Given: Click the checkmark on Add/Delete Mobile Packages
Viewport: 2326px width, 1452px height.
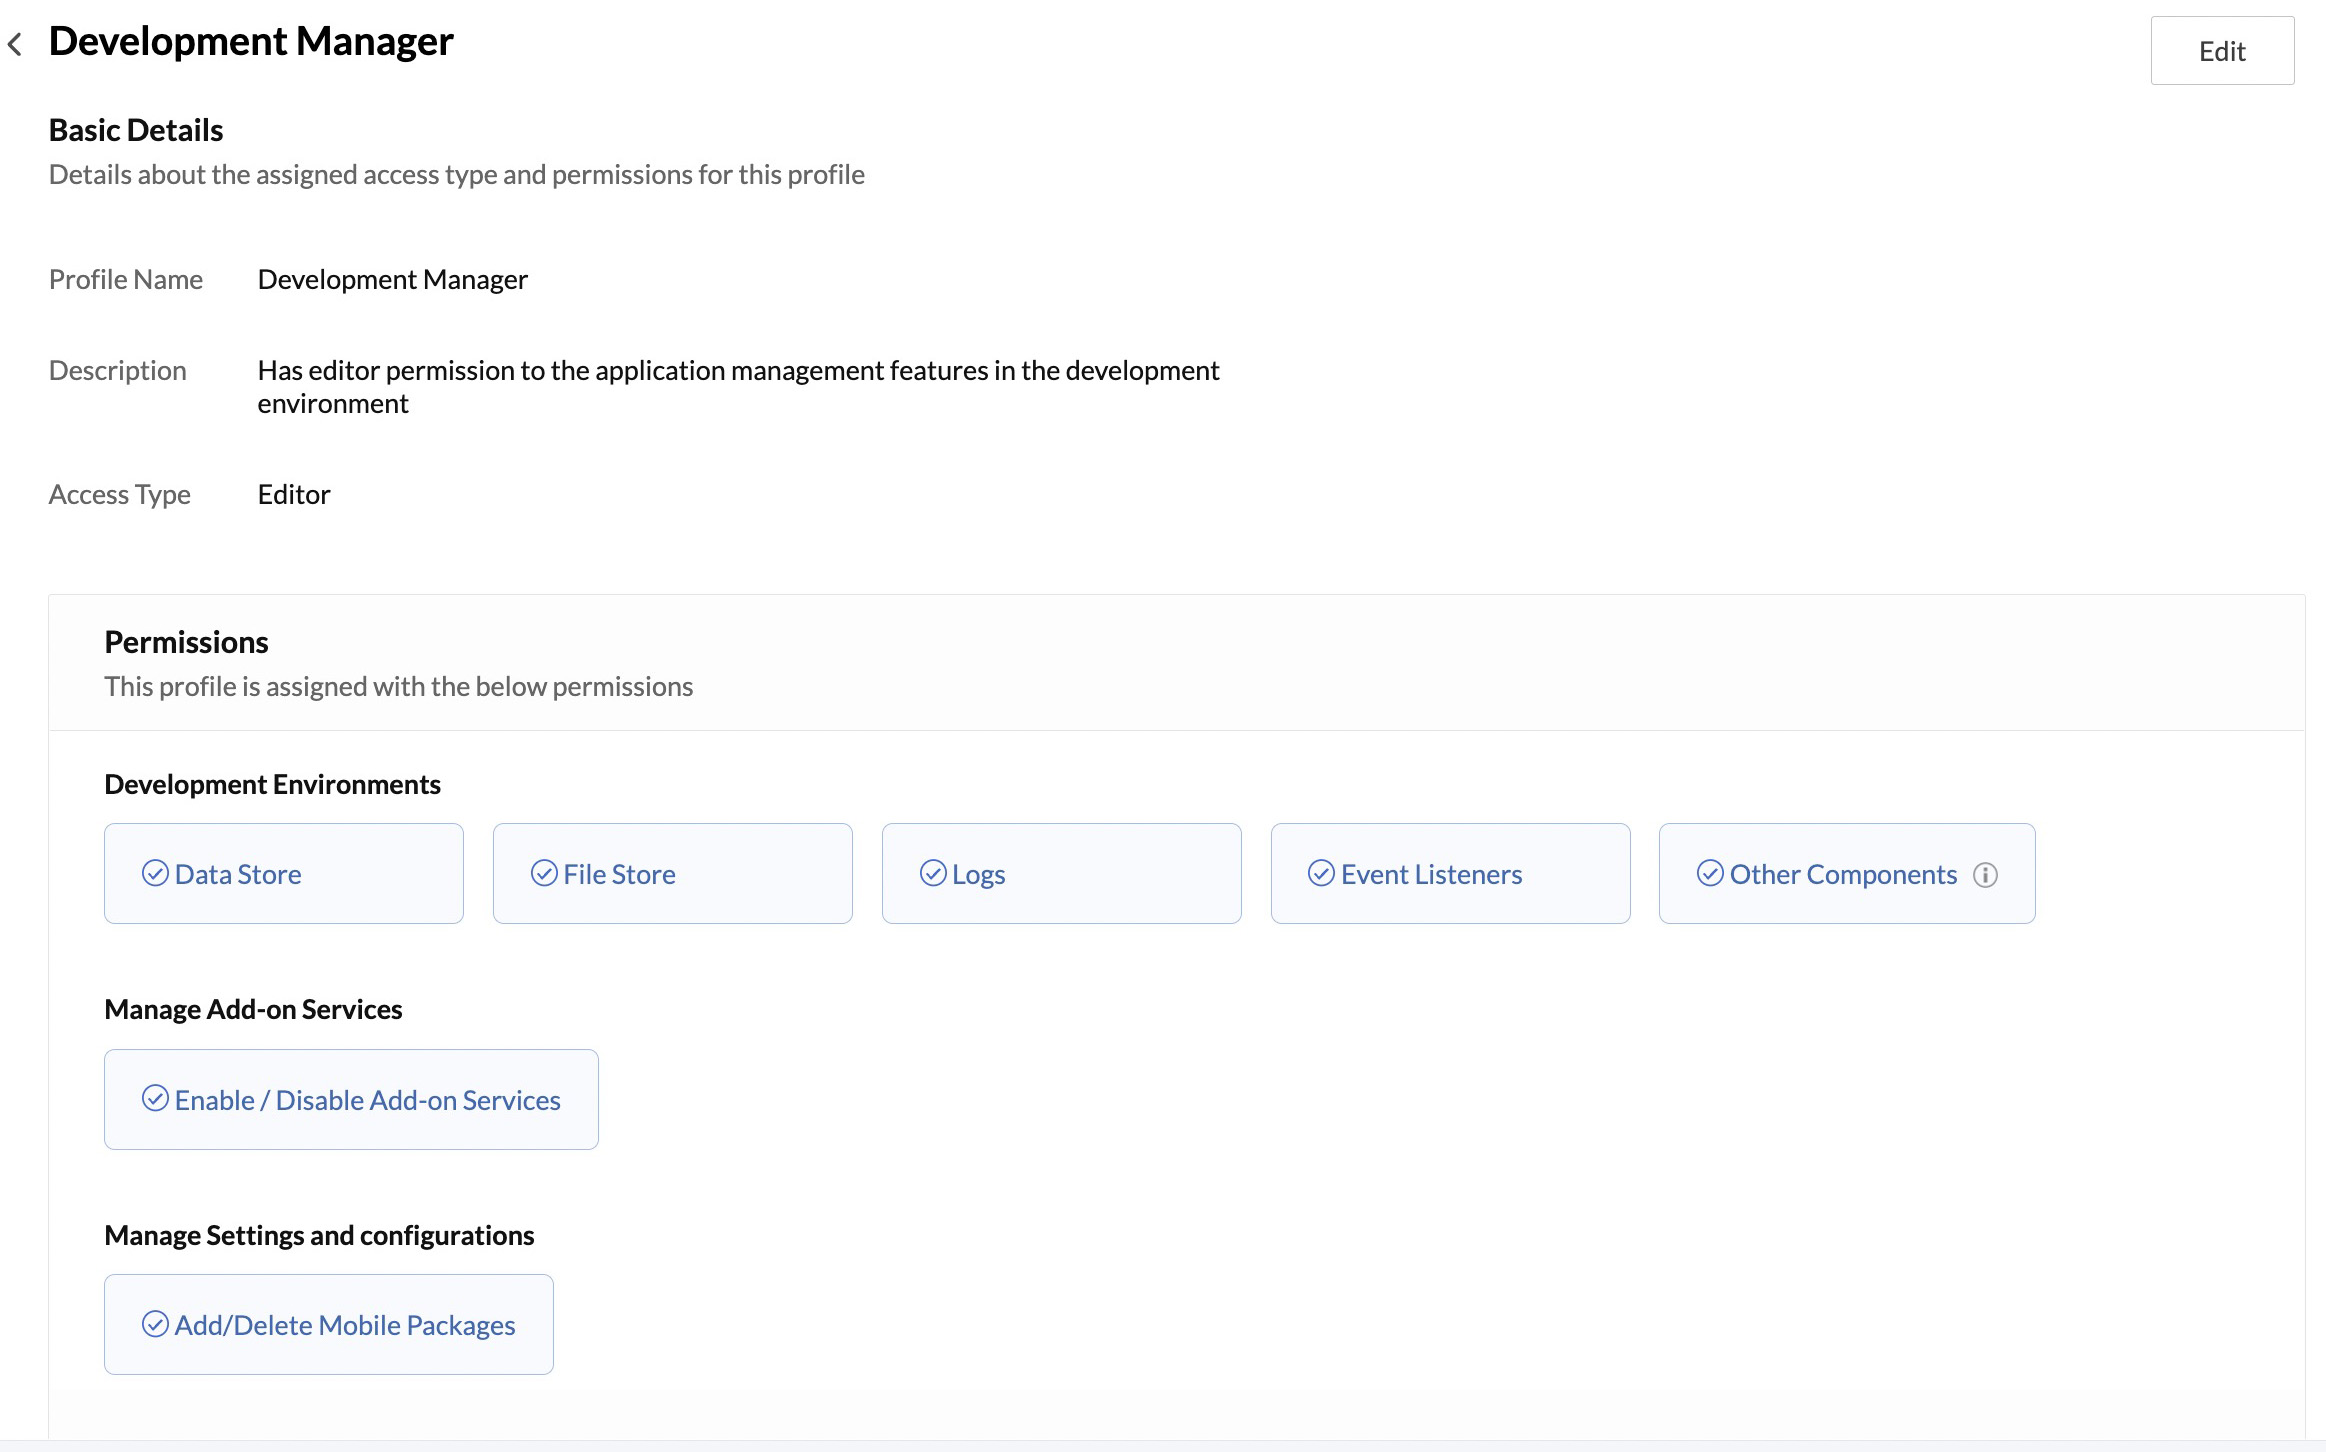Looking at the screenshot, I should click(x=155, y=1324).
